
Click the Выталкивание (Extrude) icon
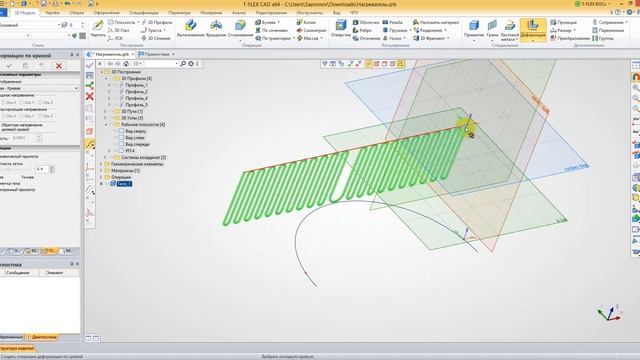190,26
